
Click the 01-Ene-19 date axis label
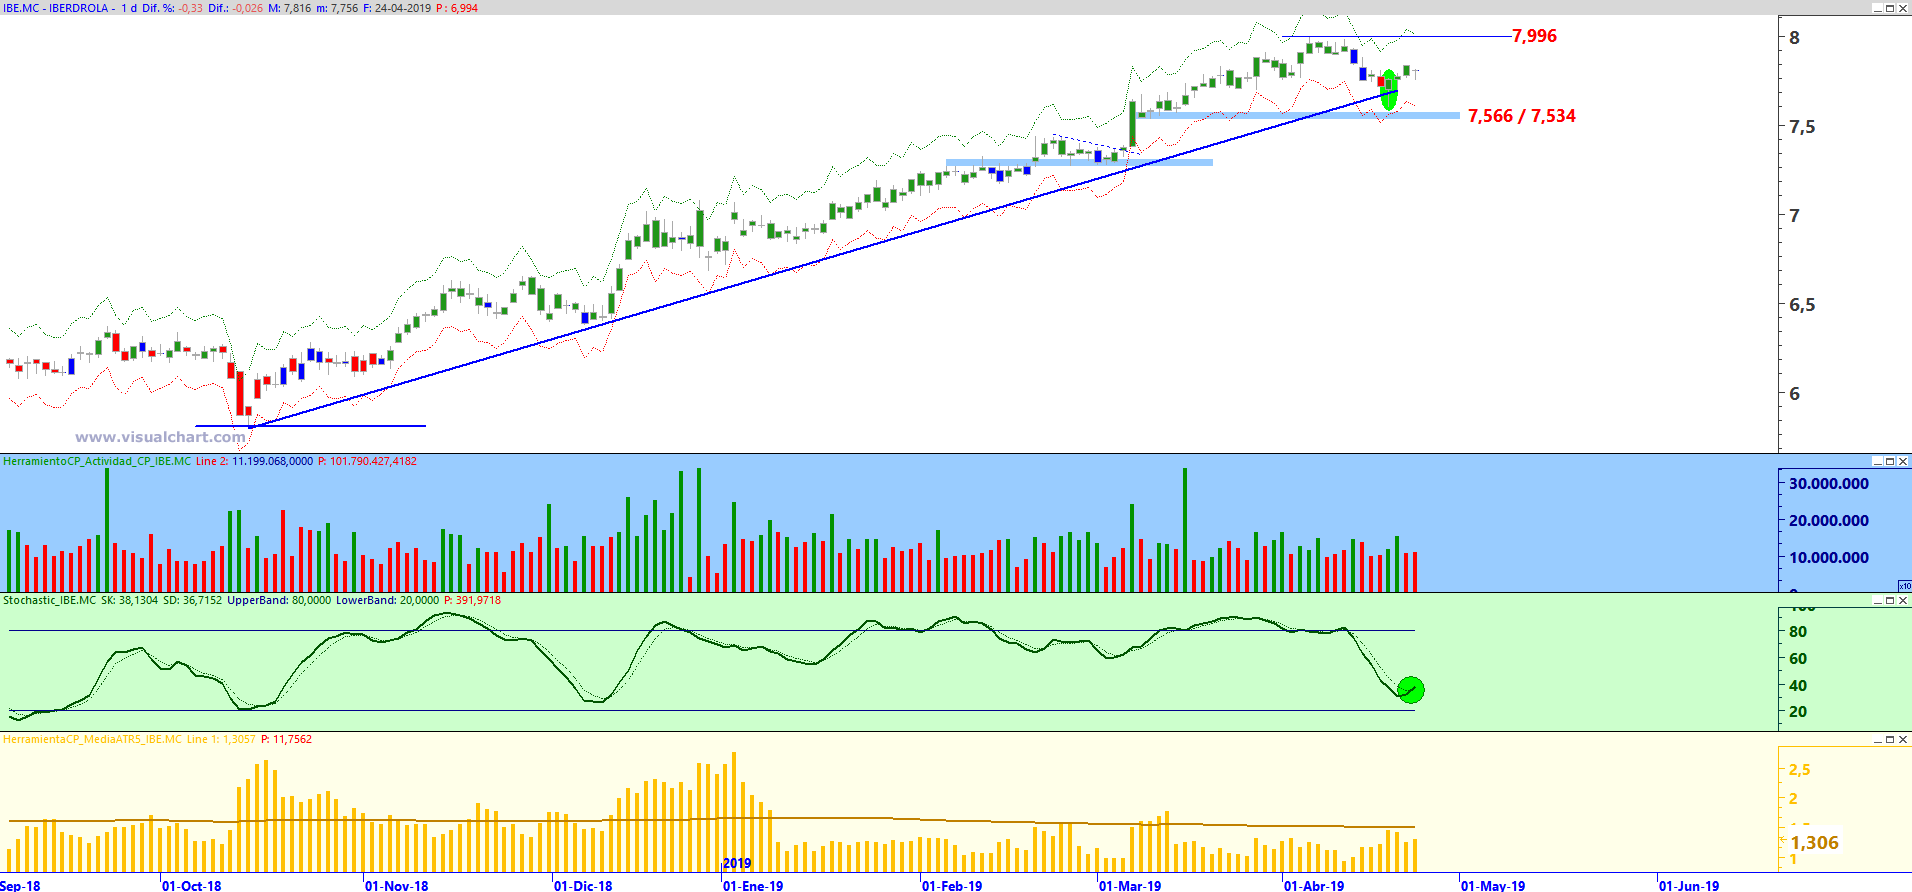coord(753,885)
